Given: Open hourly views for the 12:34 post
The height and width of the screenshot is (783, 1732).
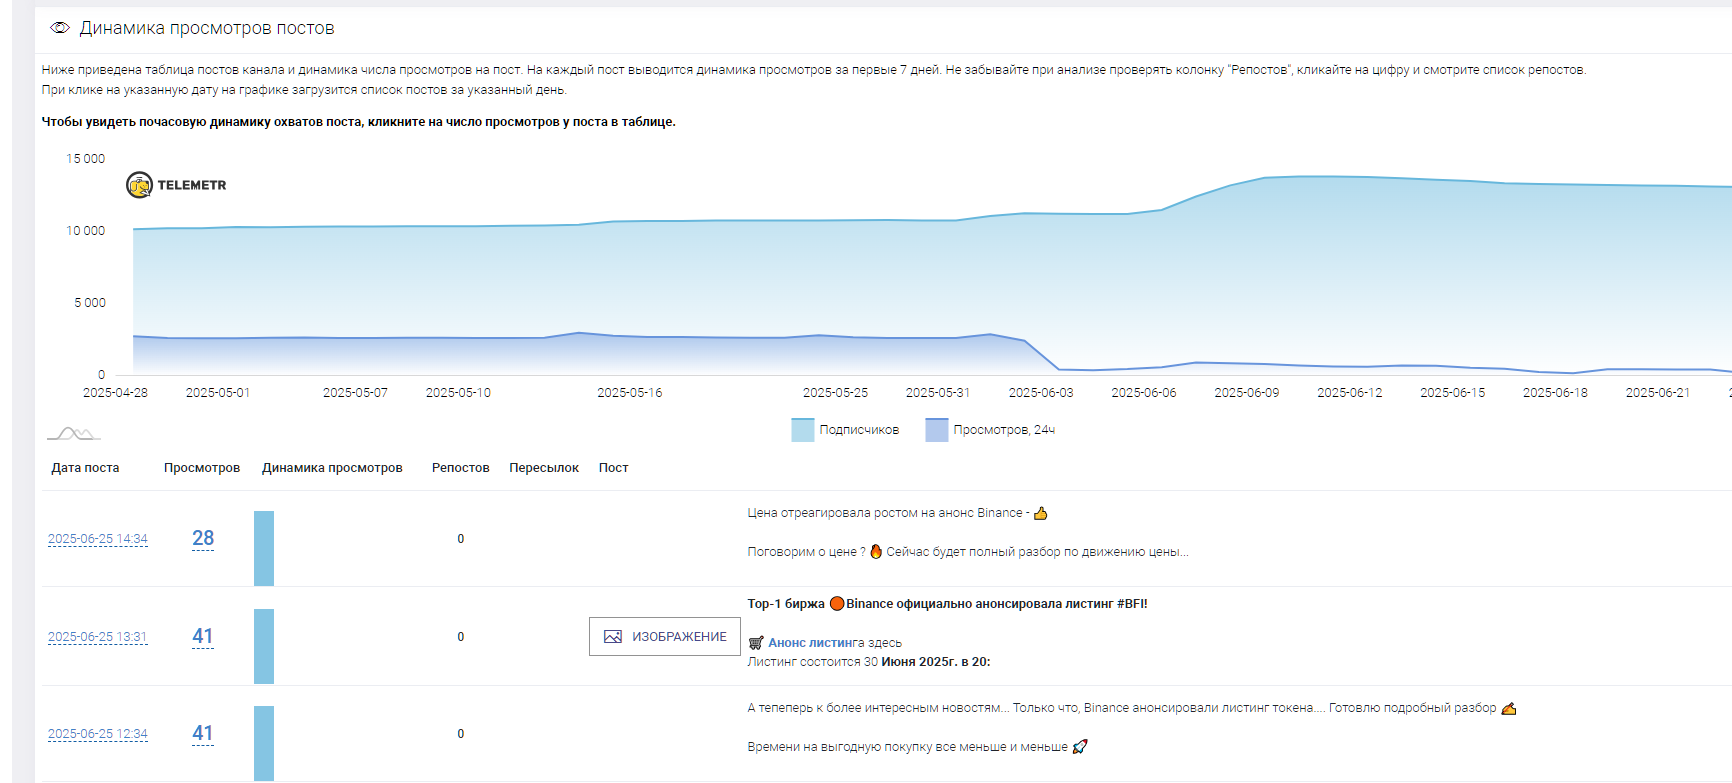Looking at the screenshot, I should tap(203, 733).
